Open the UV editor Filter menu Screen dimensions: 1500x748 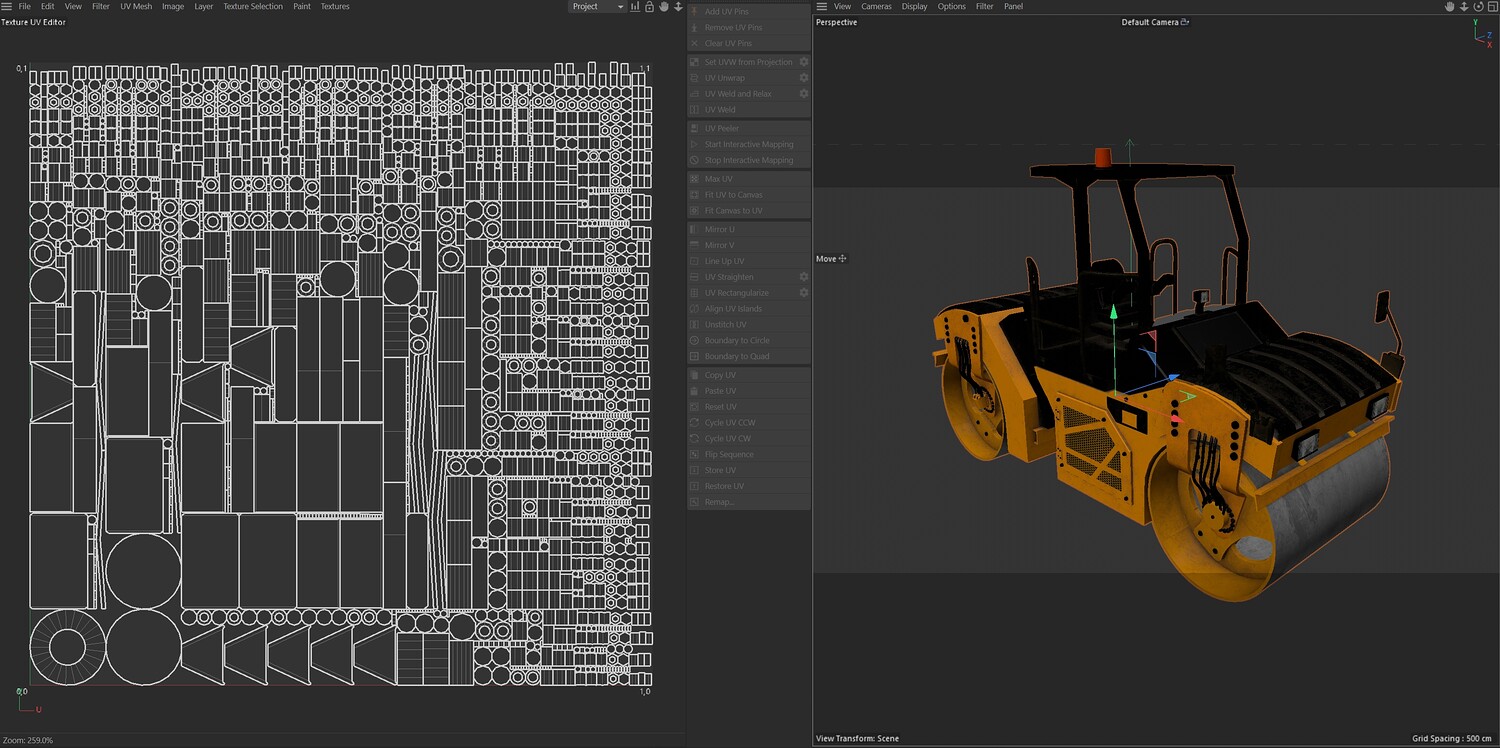(101, 6)
